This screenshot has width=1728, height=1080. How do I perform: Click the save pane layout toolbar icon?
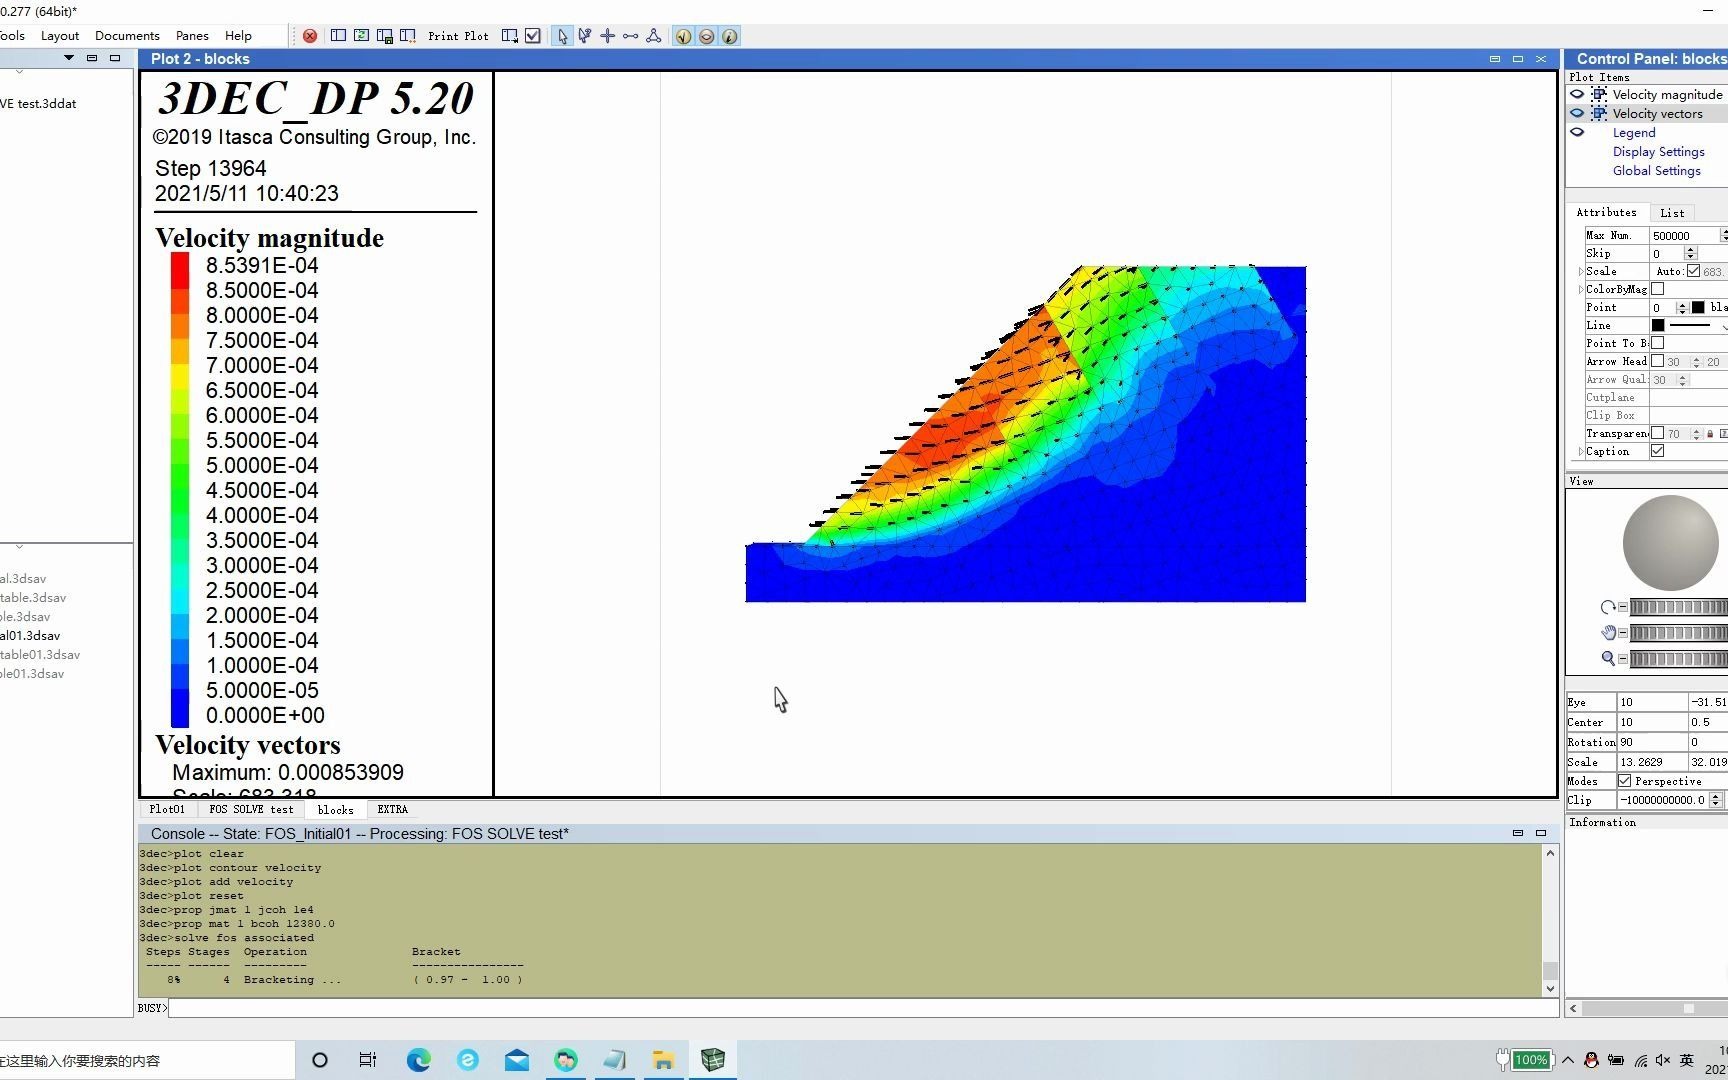point(384,36)
